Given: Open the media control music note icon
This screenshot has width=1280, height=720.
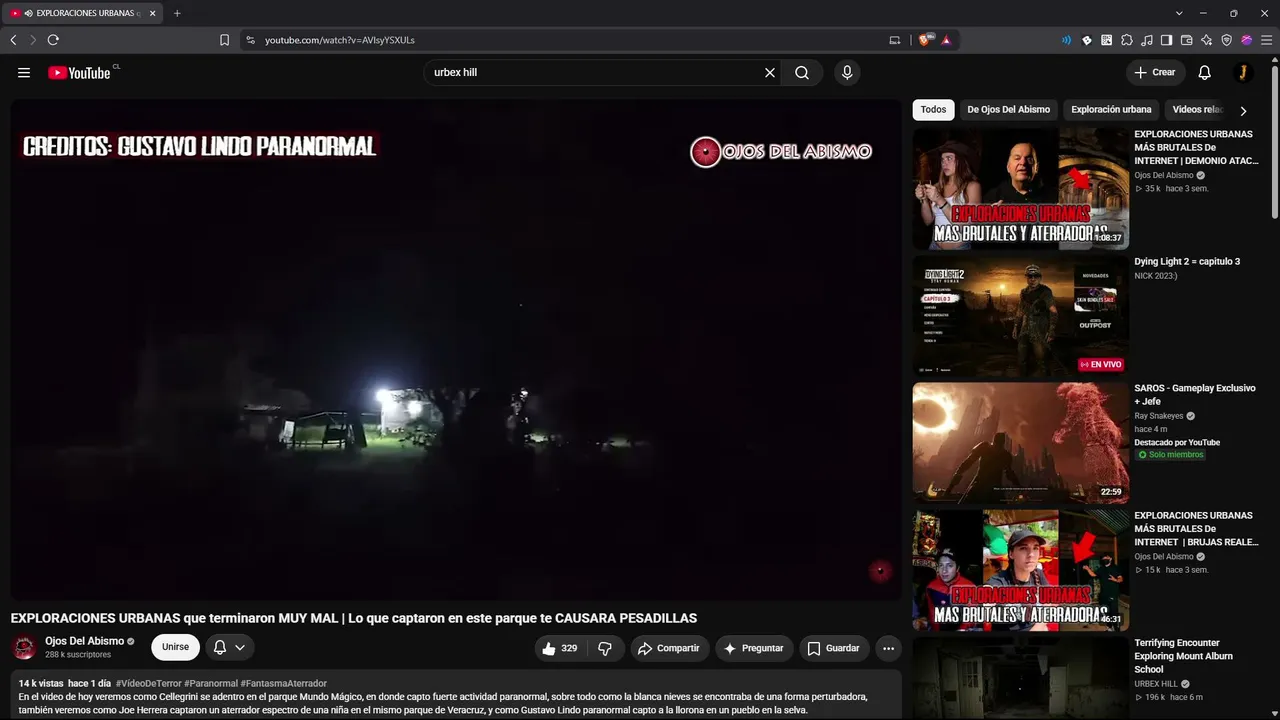Looking at the screenshot, I should [1147, 40].
